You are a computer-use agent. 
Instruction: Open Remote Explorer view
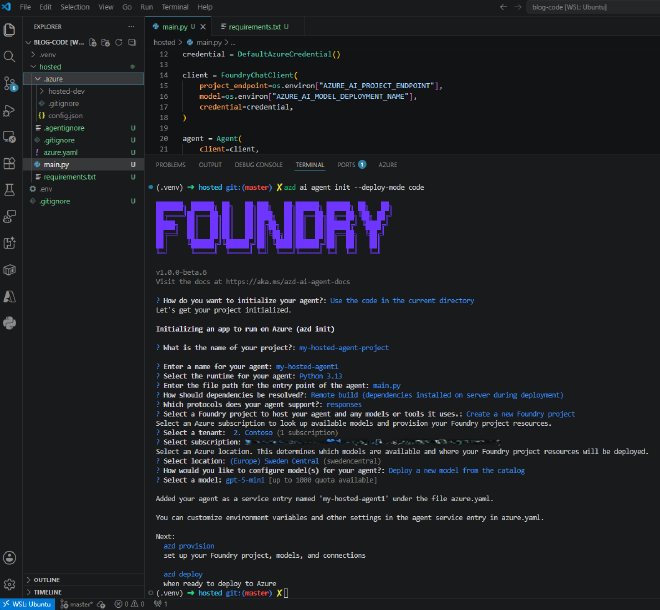click(x=9, y=137)
